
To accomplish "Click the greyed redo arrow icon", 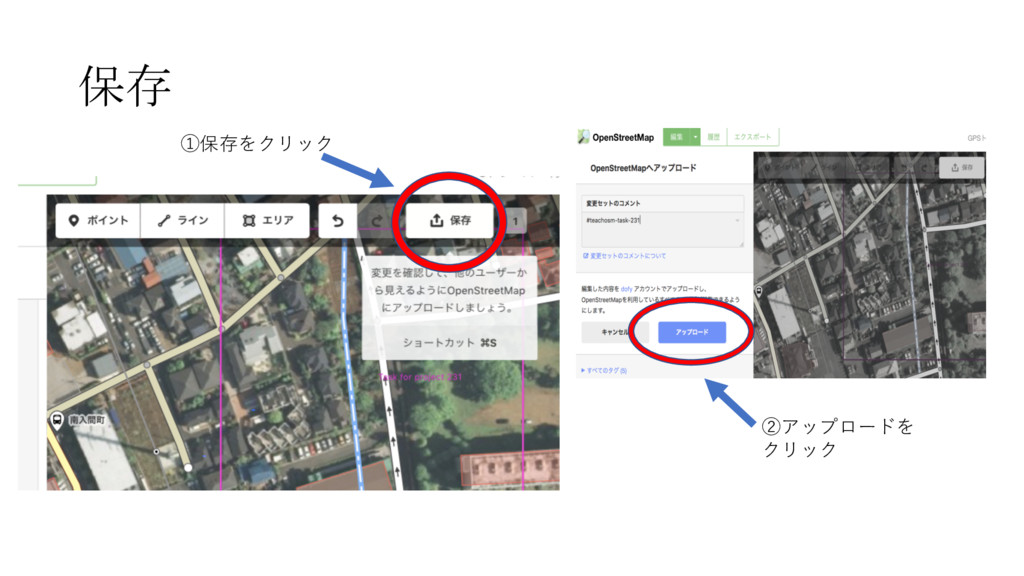I will point(376,221).
